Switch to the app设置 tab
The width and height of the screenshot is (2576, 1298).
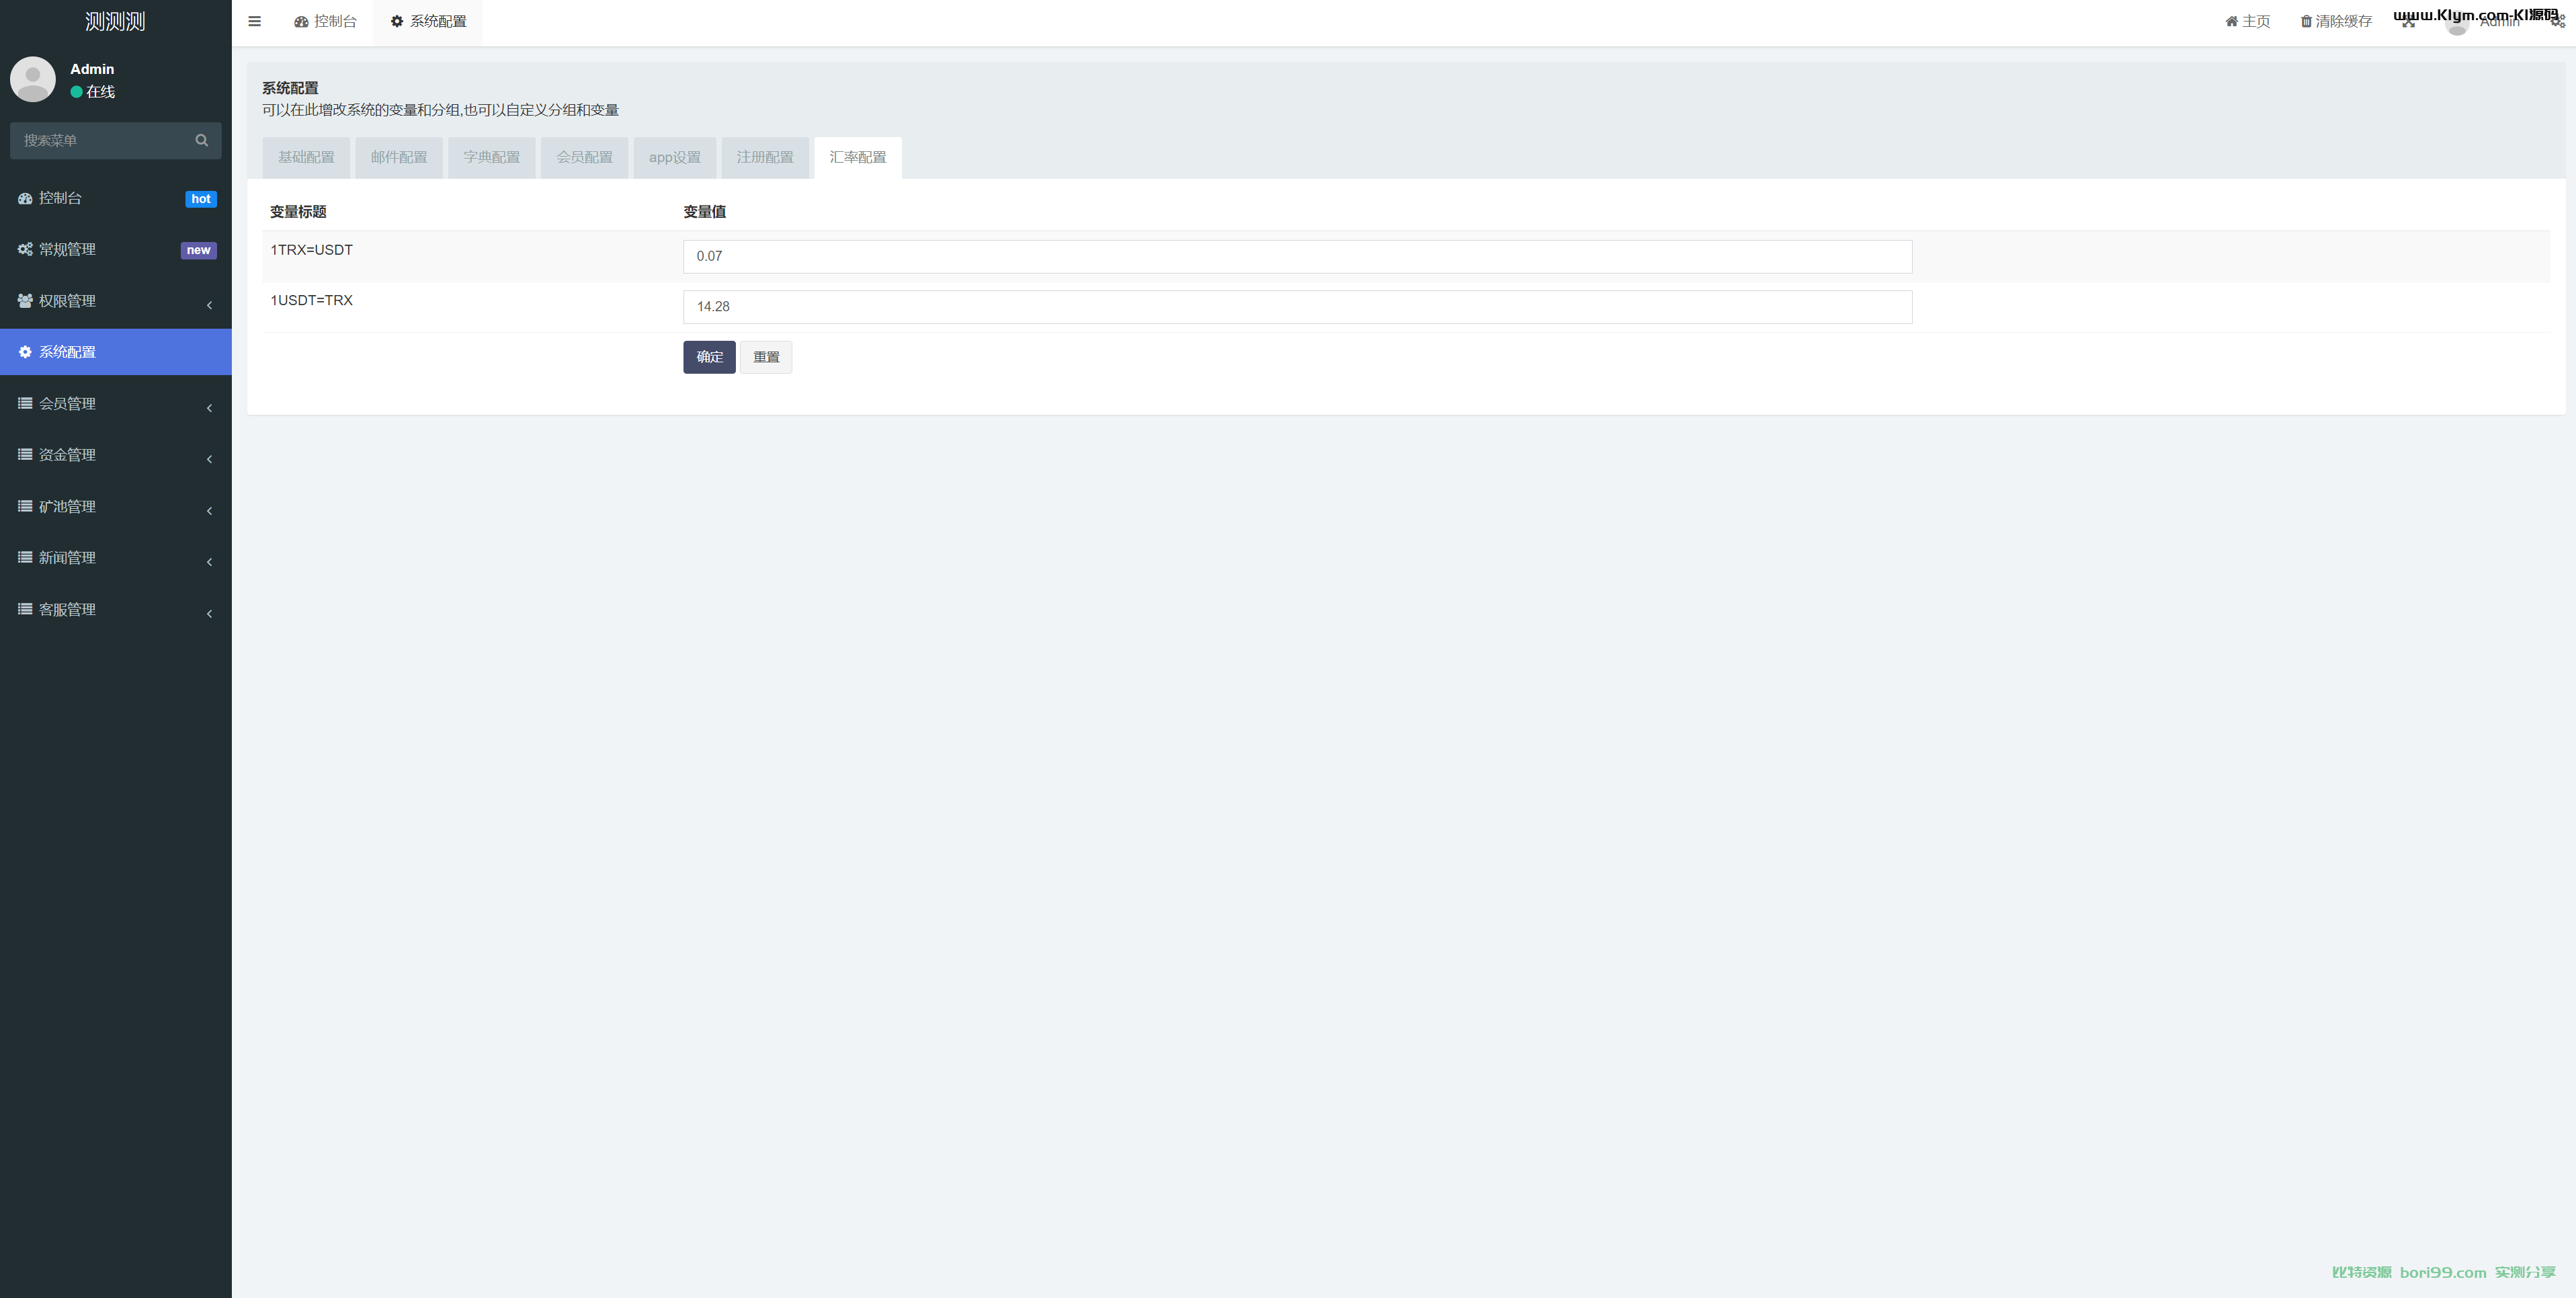coord(674,157)
